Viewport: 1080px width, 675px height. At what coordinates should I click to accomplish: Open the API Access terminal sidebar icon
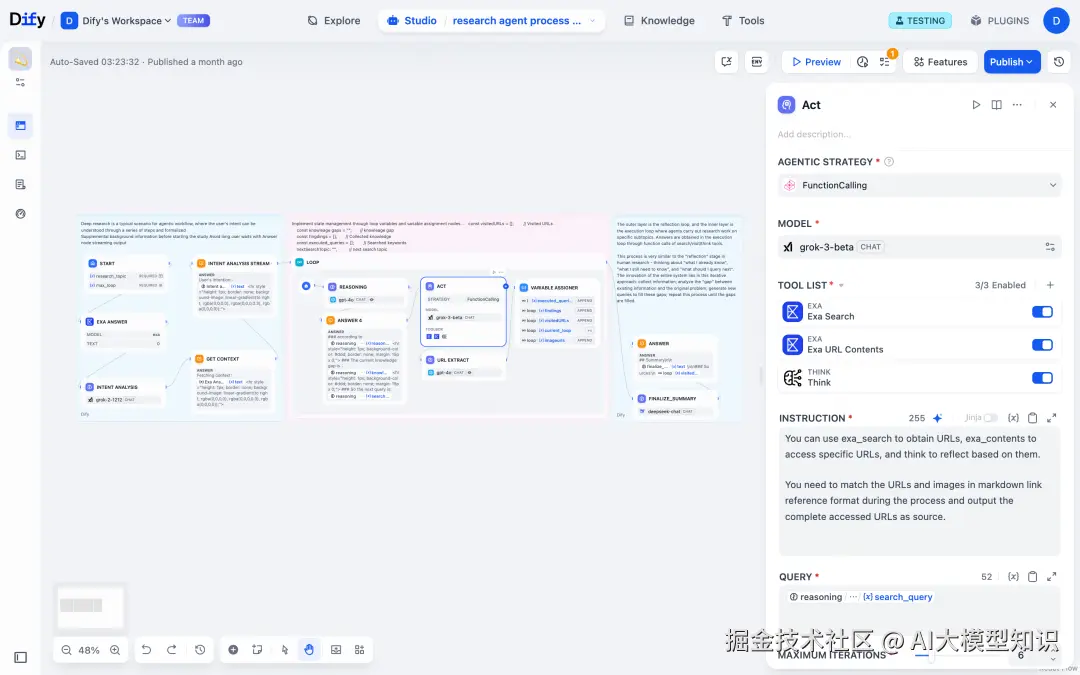coord(21,155)
